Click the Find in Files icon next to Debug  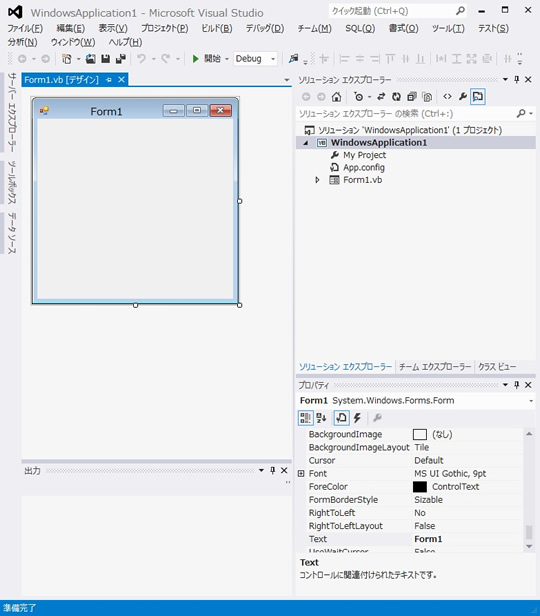click(293, 59)
